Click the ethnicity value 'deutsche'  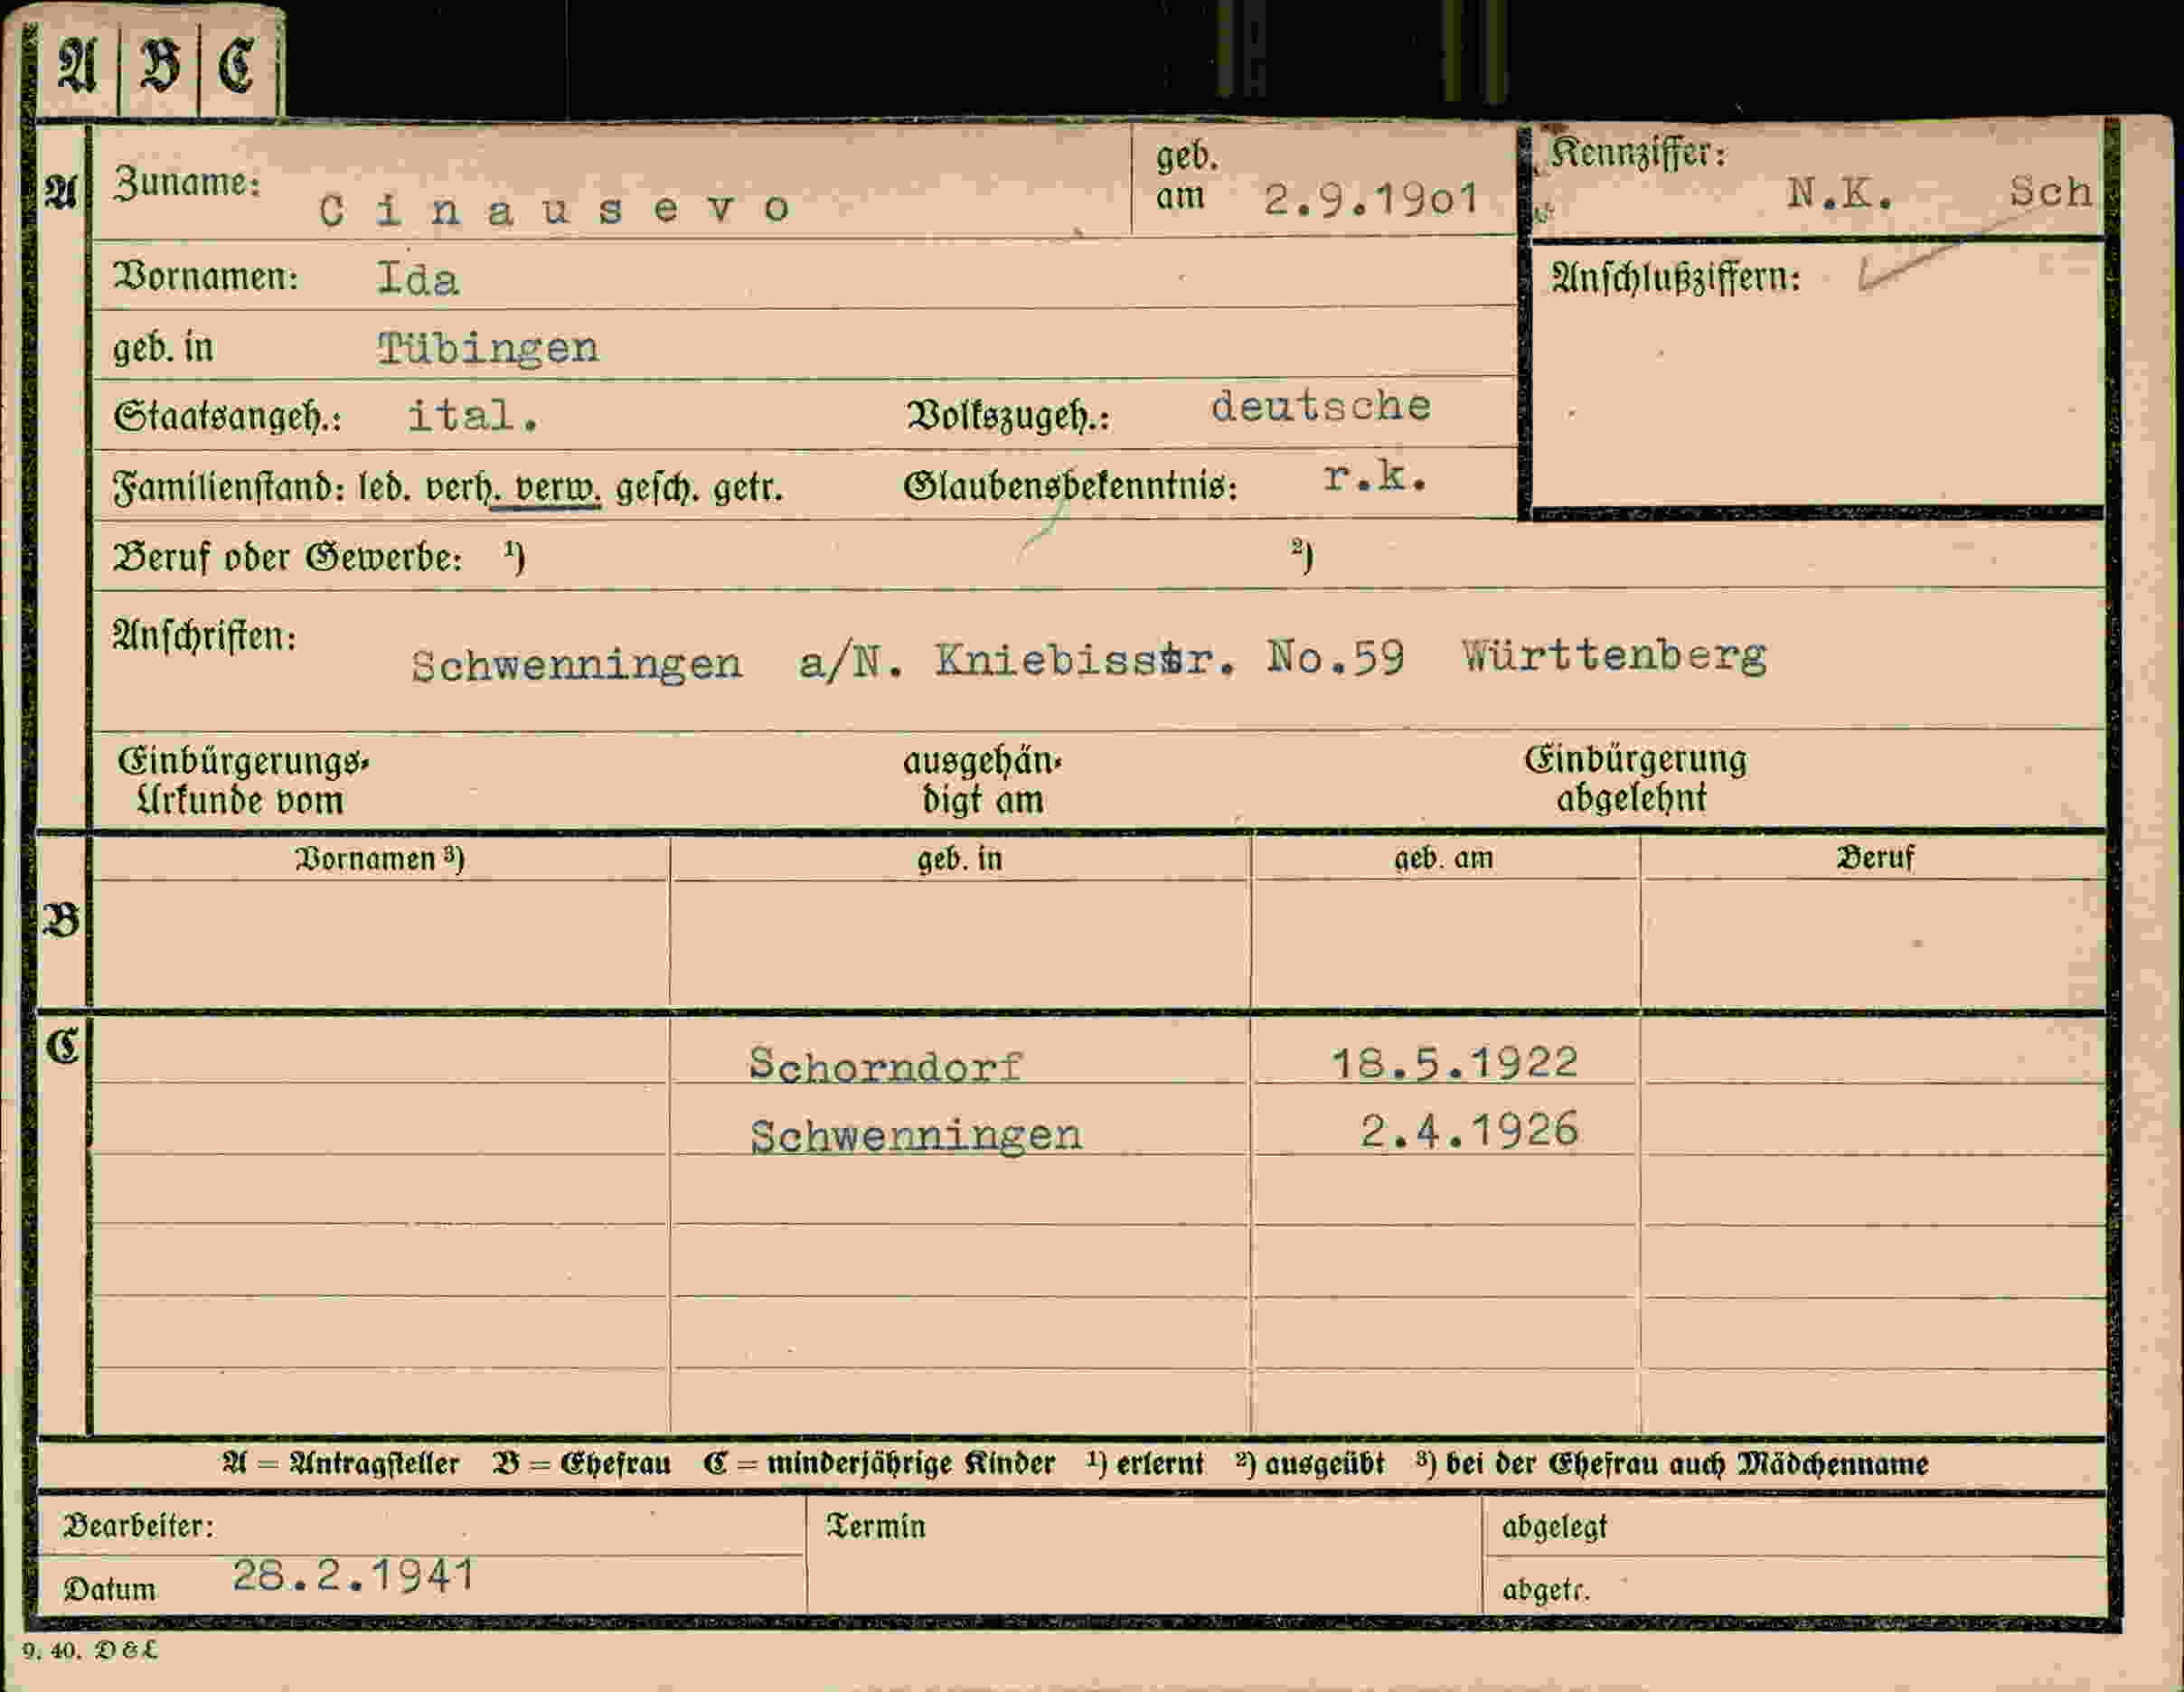(1321, 406)
